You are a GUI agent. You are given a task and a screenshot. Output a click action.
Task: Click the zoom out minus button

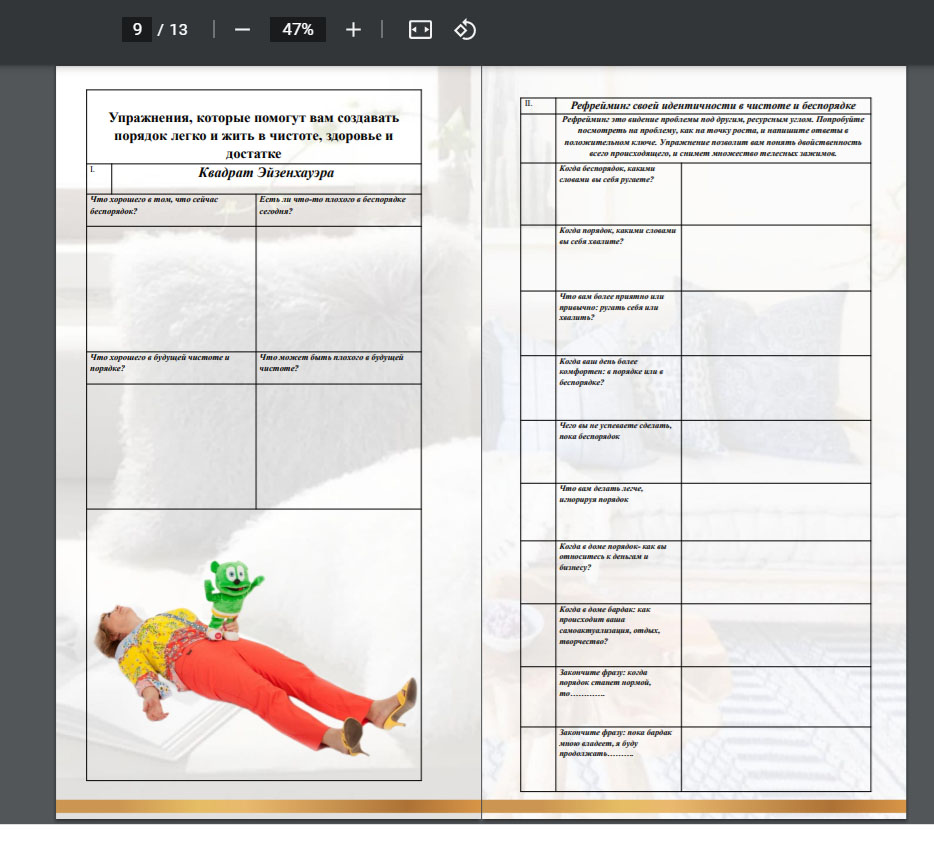click(242, 29)
